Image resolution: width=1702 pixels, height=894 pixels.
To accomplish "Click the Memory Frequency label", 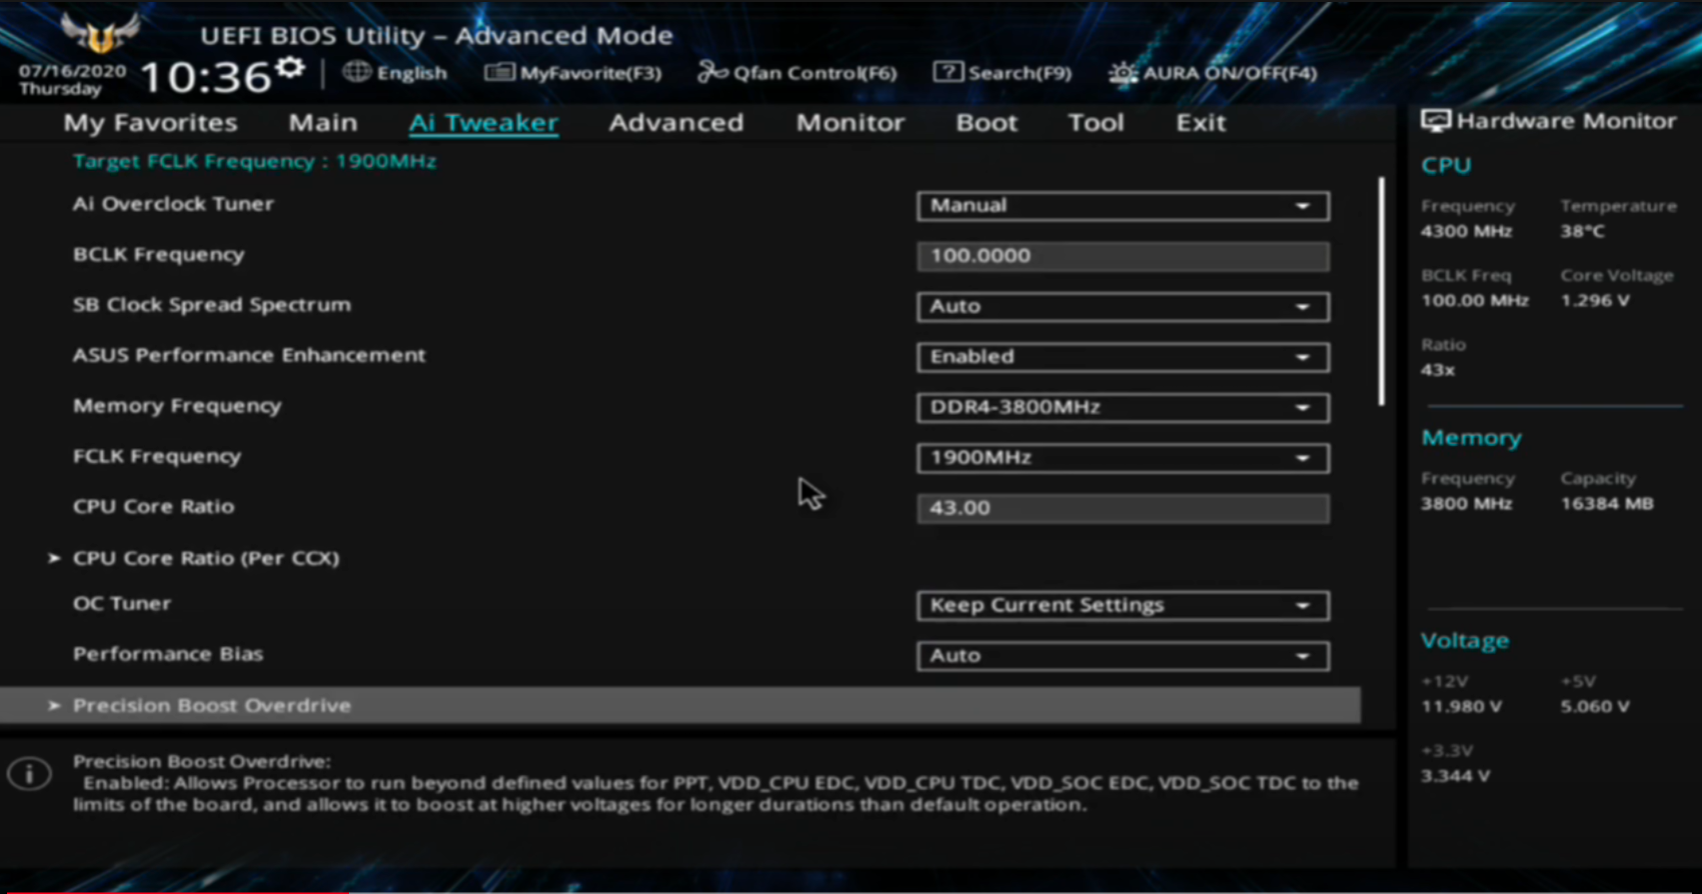I will click(177, 406).
